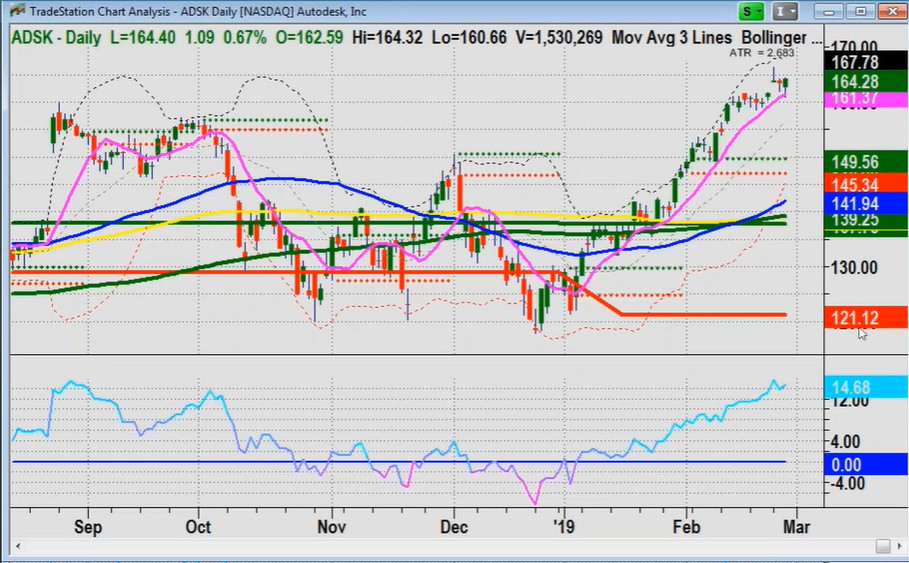Click the horizontal scrollbar right arrow
This screenshot has height=563, width=909.
(x=900, y=546)
